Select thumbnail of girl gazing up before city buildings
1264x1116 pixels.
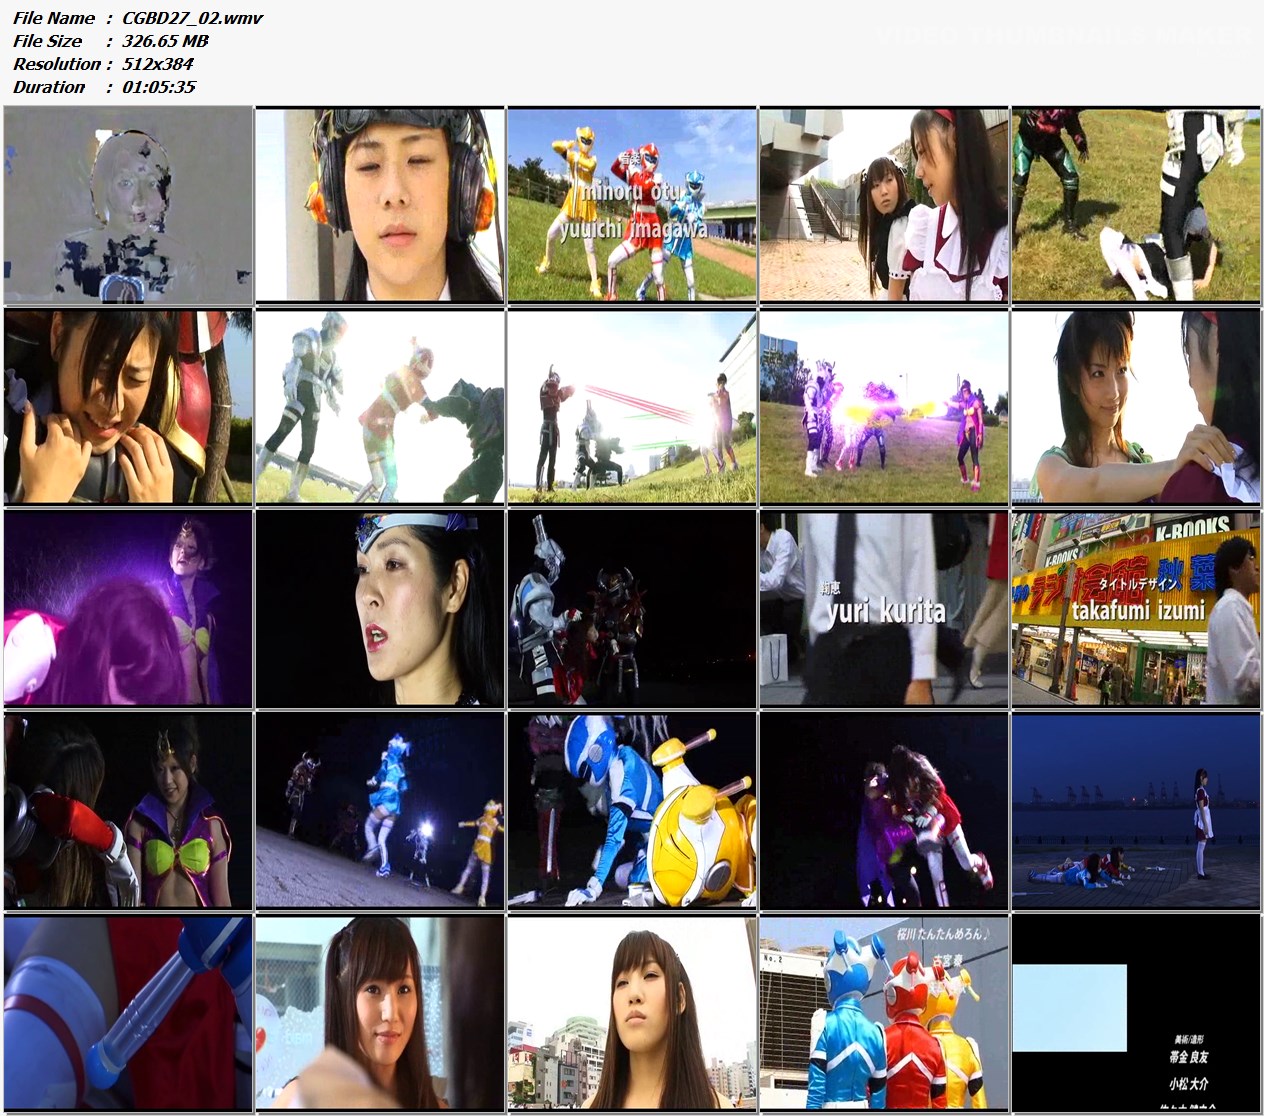(632, 1012)
